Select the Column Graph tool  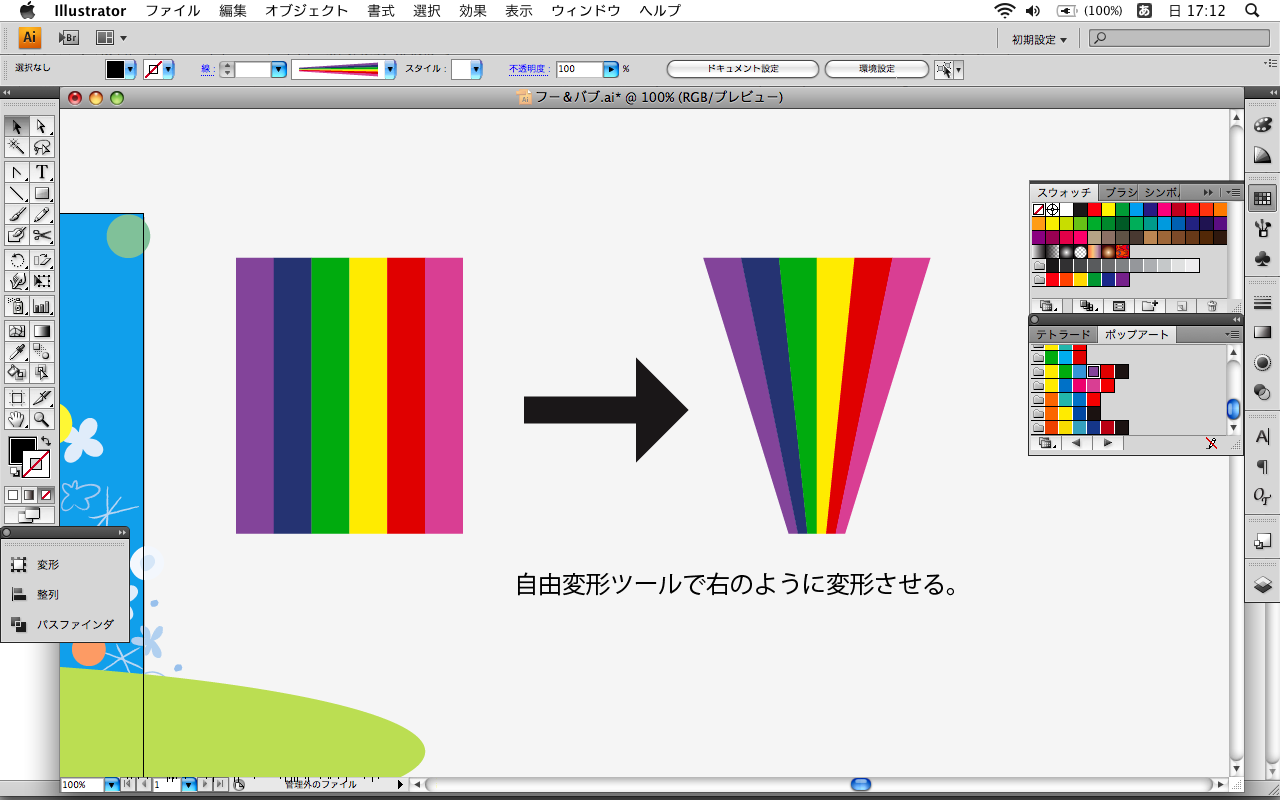click(x=42, y=306)
